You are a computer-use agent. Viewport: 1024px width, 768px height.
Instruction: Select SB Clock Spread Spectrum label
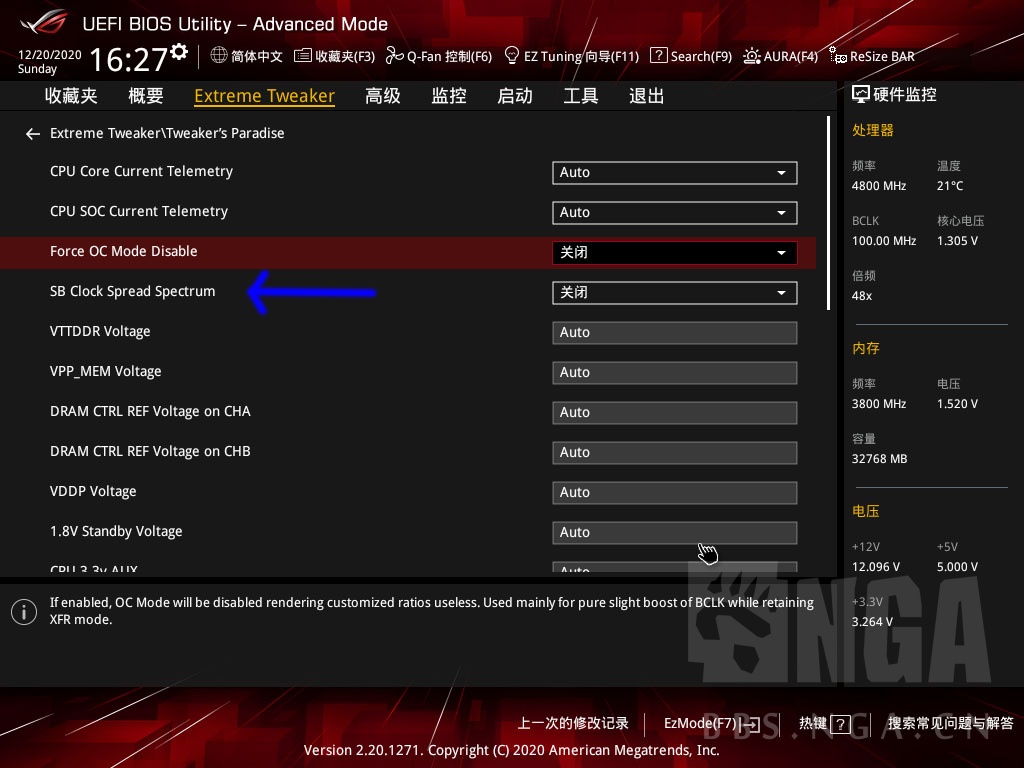pyautogui.click(x=133, y=291)
